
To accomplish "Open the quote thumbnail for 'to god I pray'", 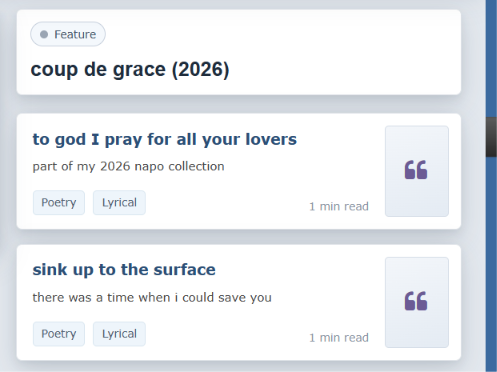I will click(417, 171).
